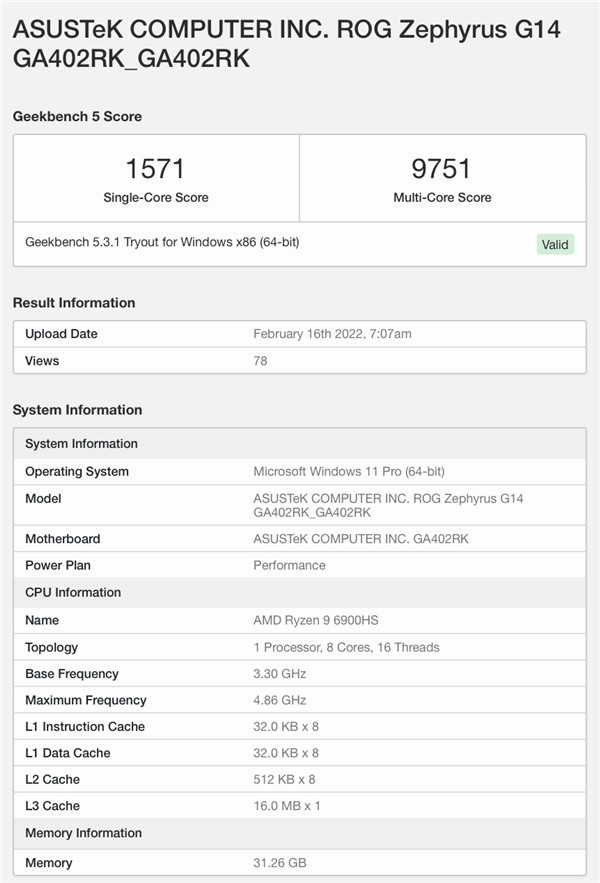Click the CPU Information table header
This screenshot has height=883, width=600.
point(73,592)
